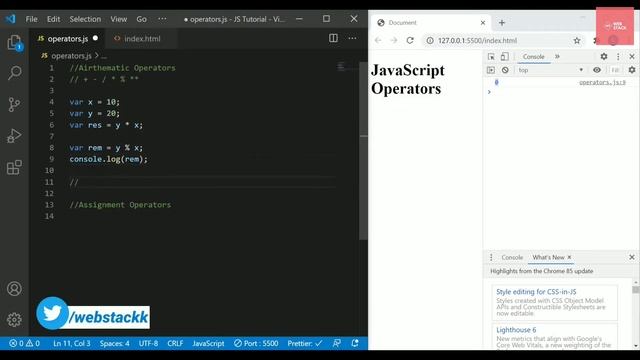The height and width of the screenshot is (360, 640).
Task: Open the Go menu
Action: coord(142,19)
